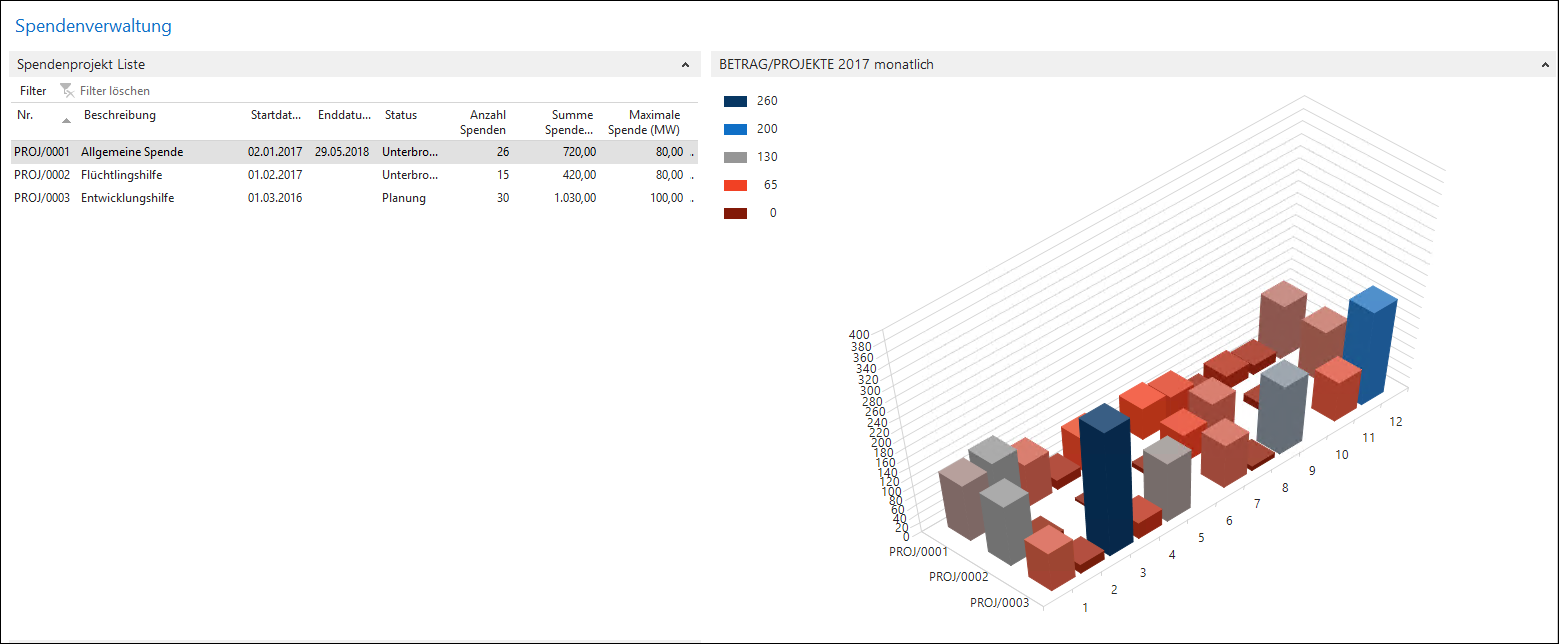Click the Spendenverwaltung page title

click(x=93, y=26)
